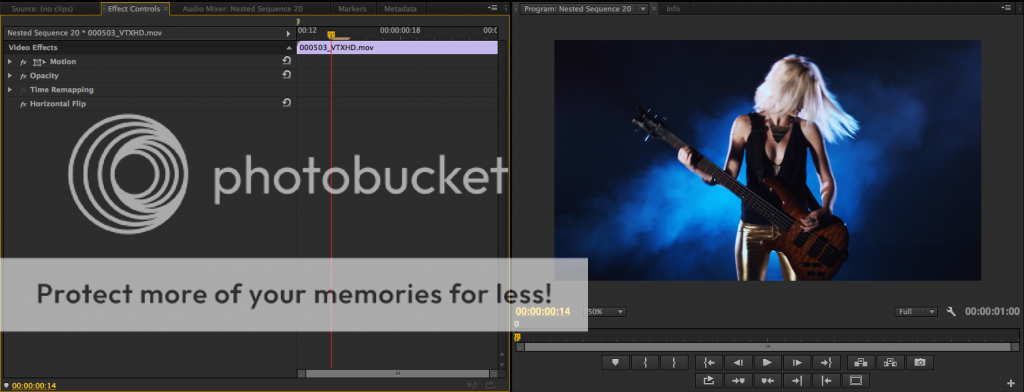
Task: Open the Metadata tab
Action: (400, 9)
